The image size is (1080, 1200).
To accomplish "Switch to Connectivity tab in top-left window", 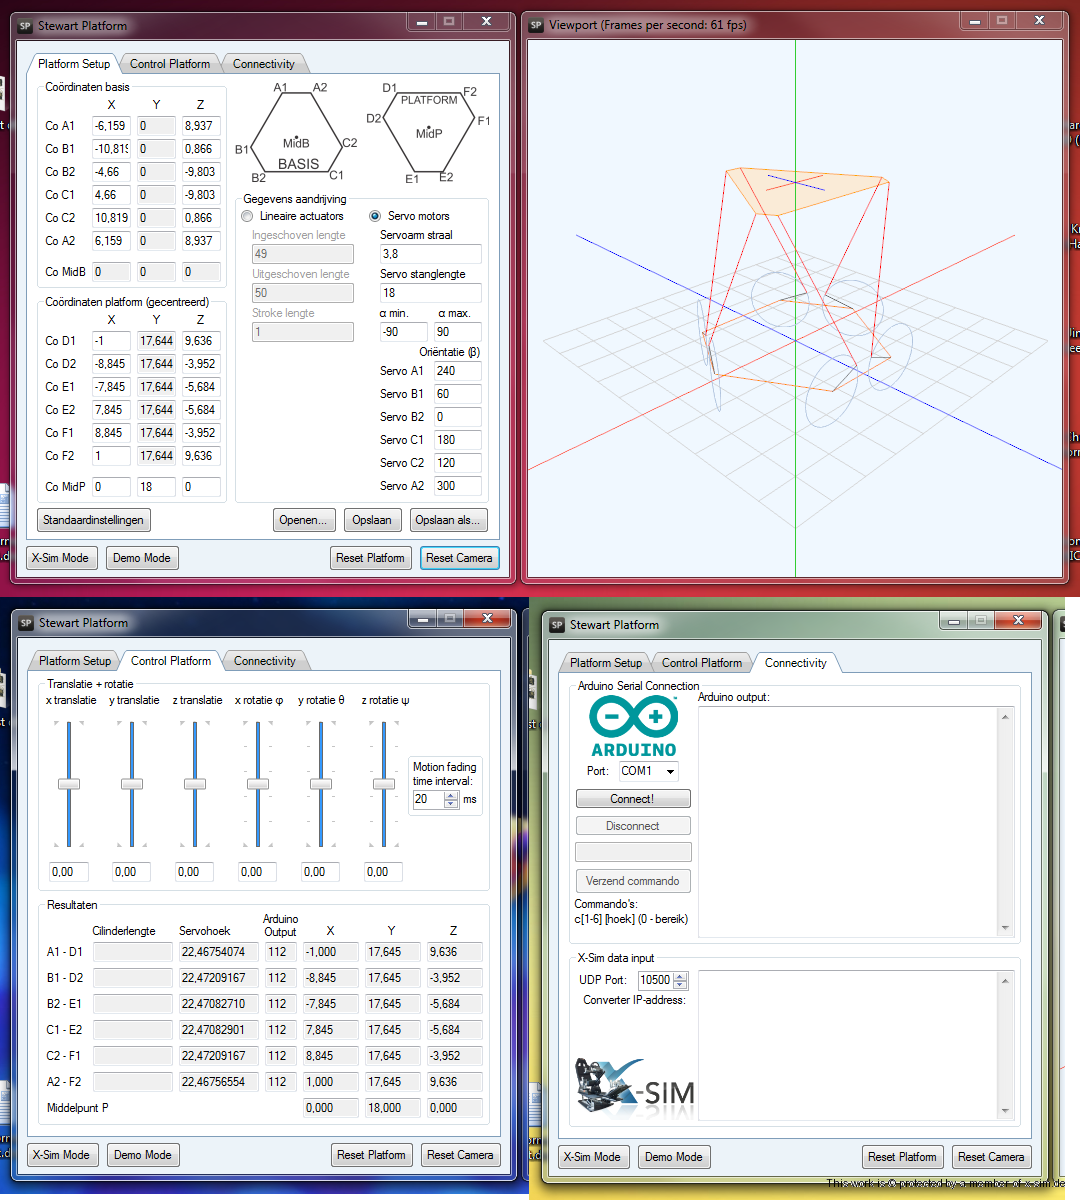I will click(x=264, y=64).
